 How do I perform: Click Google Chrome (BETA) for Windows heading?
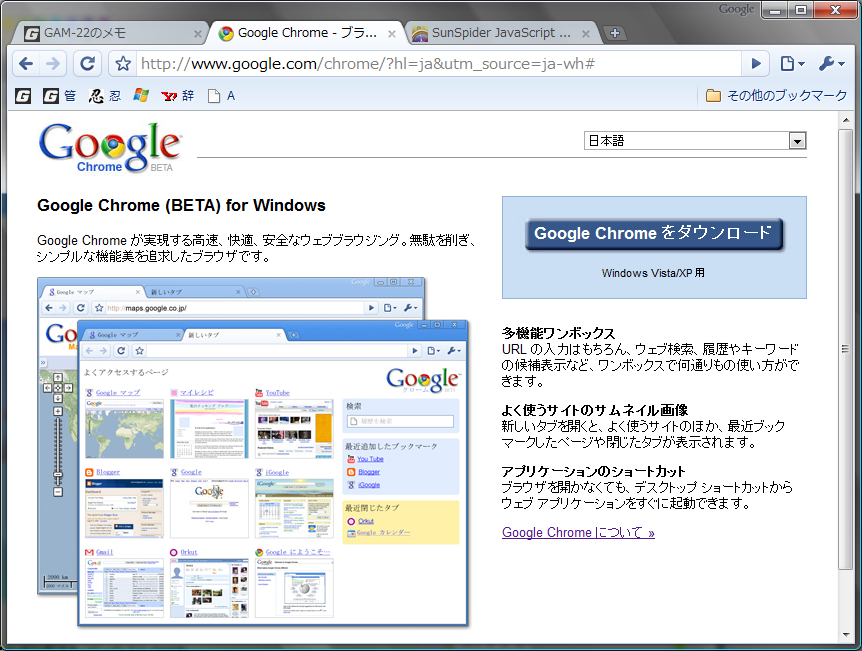(181, 206)
